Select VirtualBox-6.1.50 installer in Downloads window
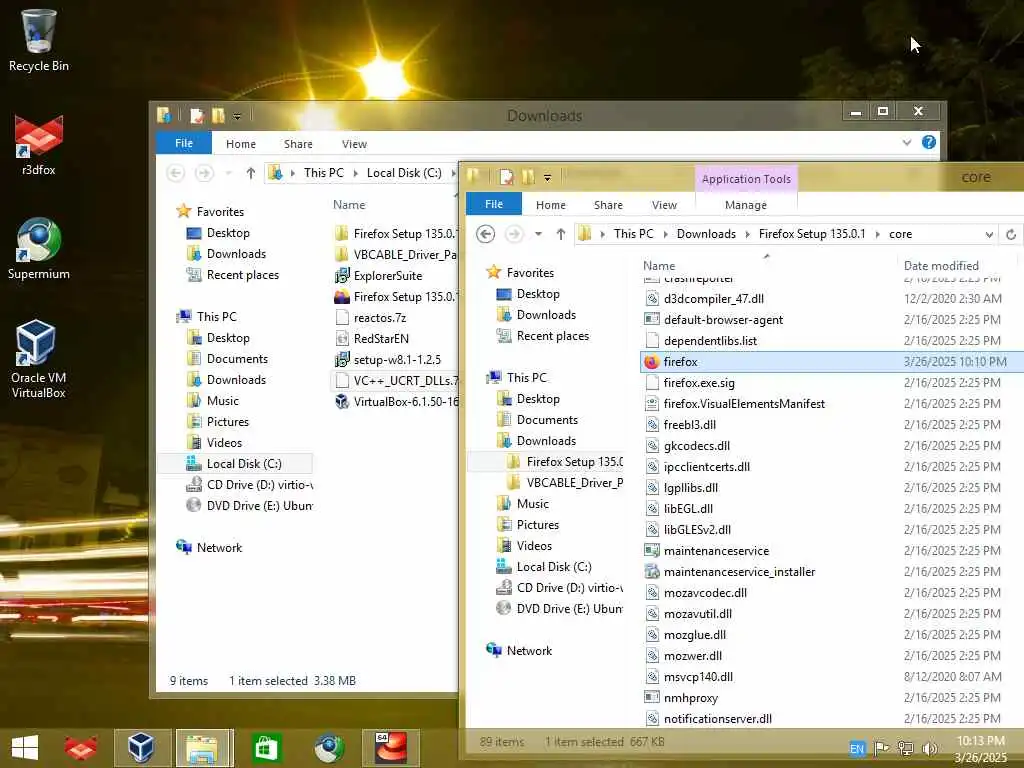 coord(396,402)
